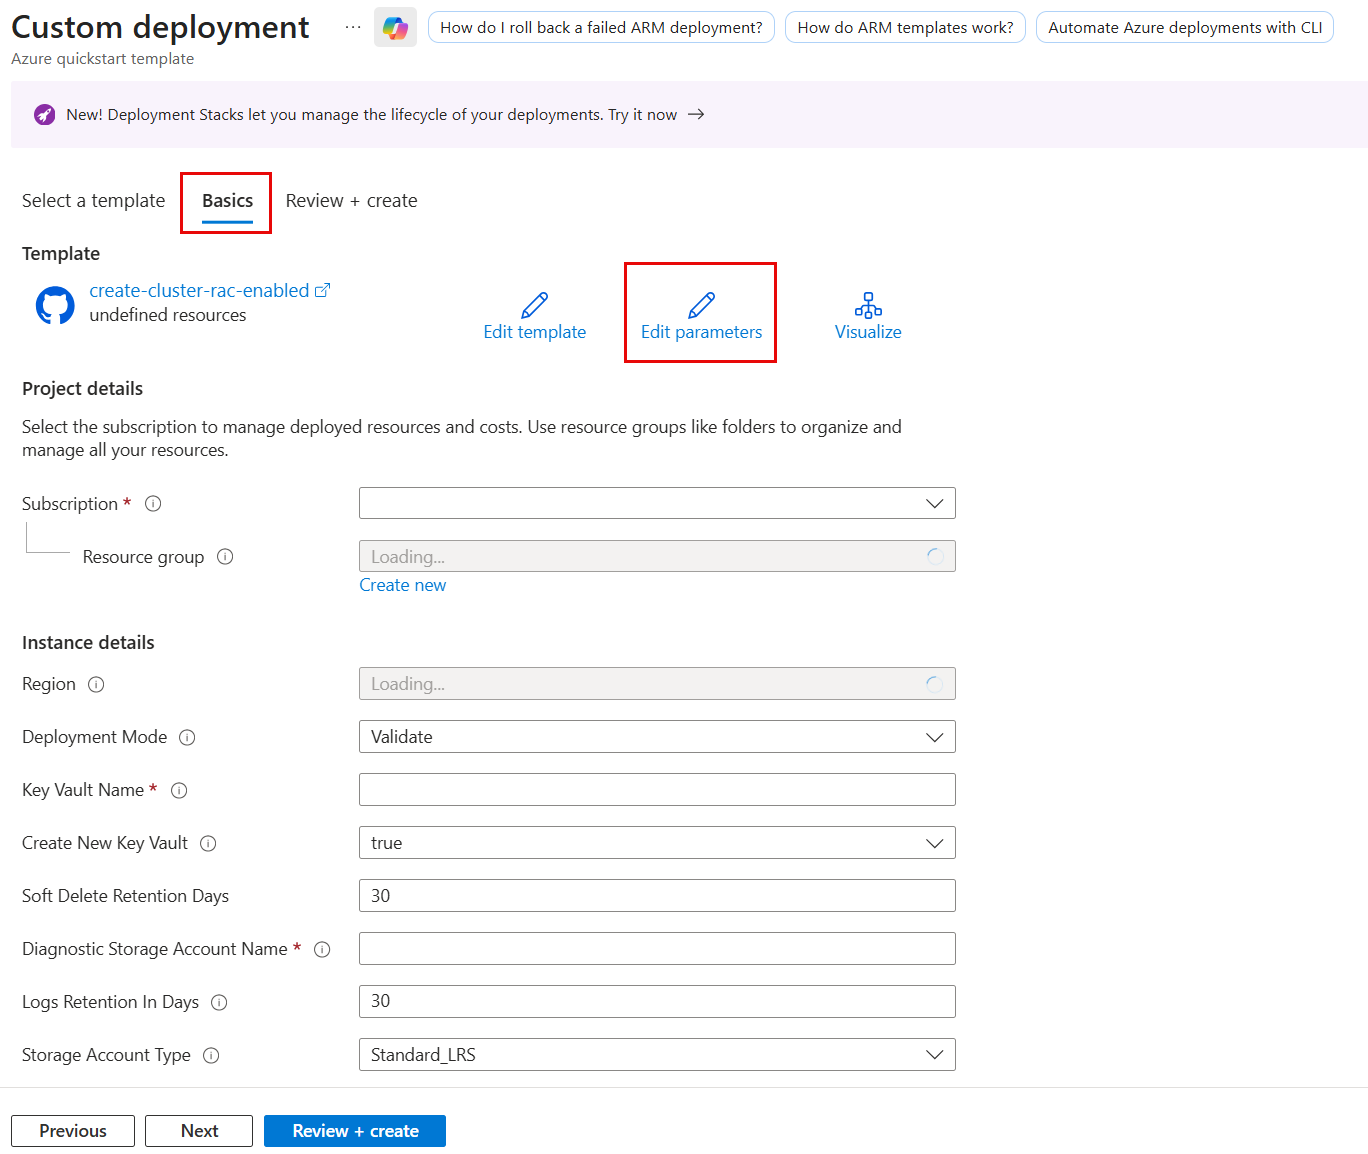Open the Visualize diagram icon

tap(867, 305)
